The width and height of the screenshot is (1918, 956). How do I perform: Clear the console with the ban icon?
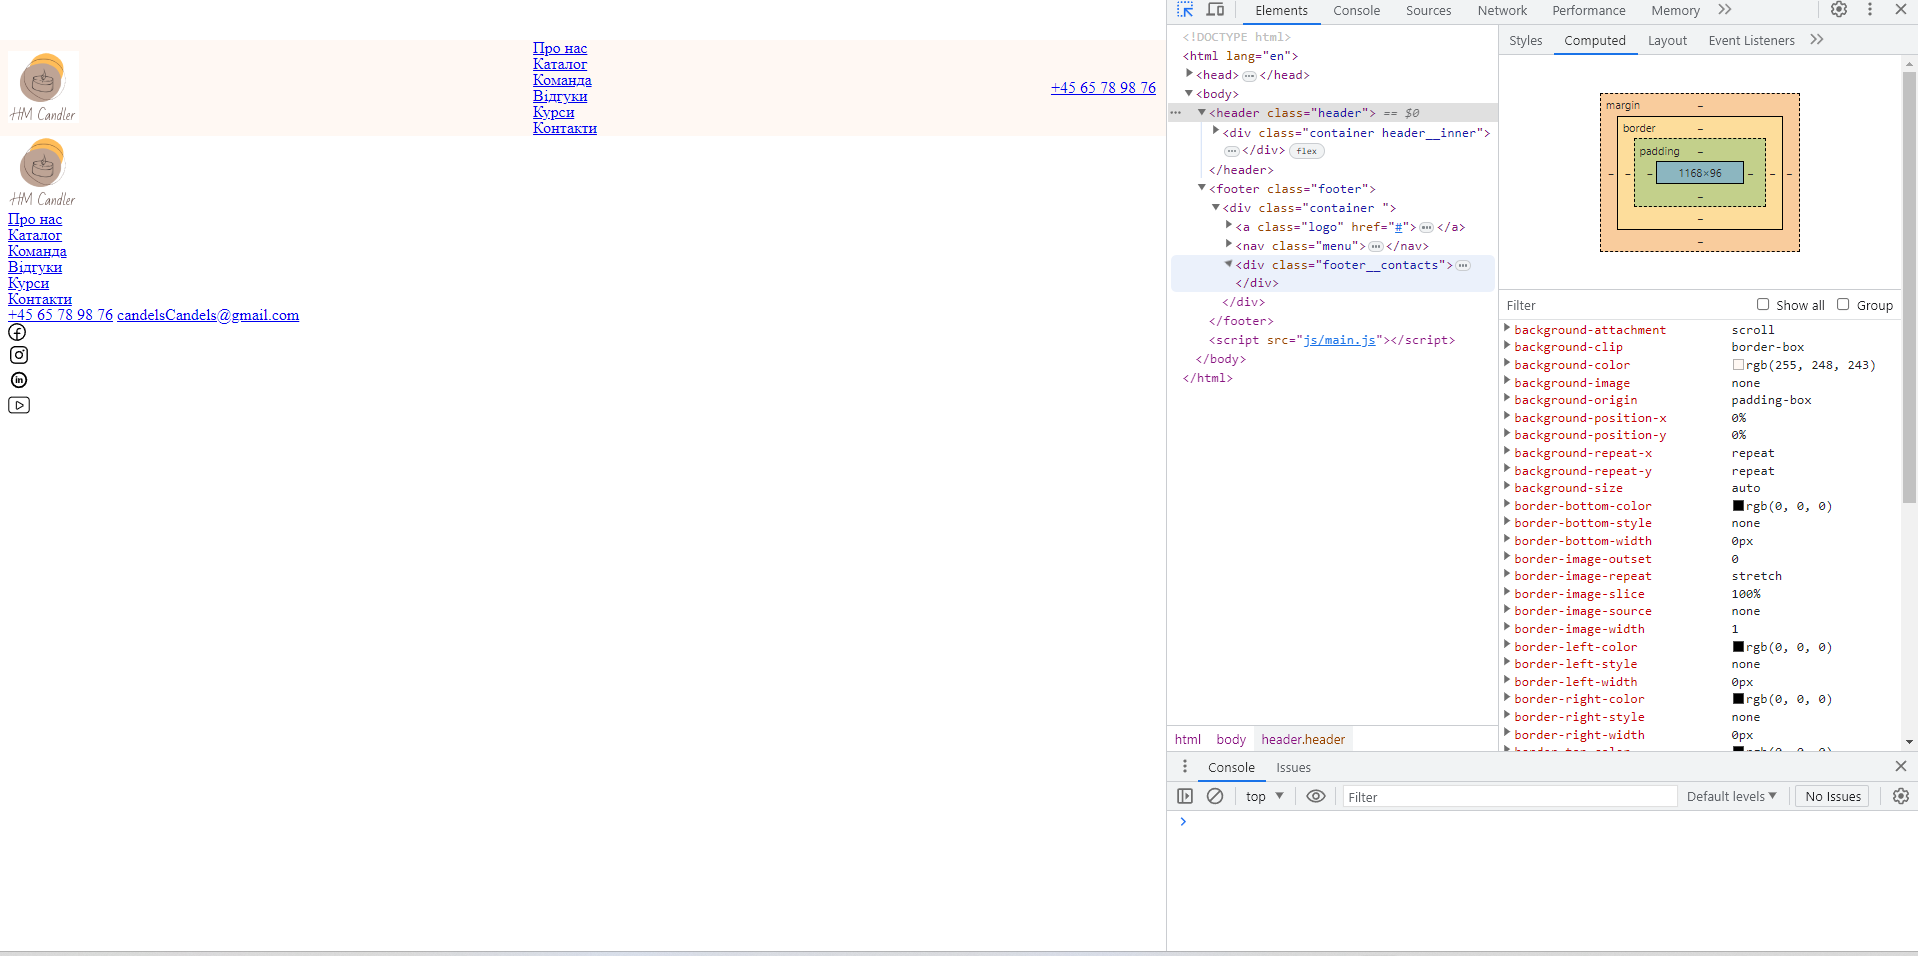click(x=1215, y=796)
